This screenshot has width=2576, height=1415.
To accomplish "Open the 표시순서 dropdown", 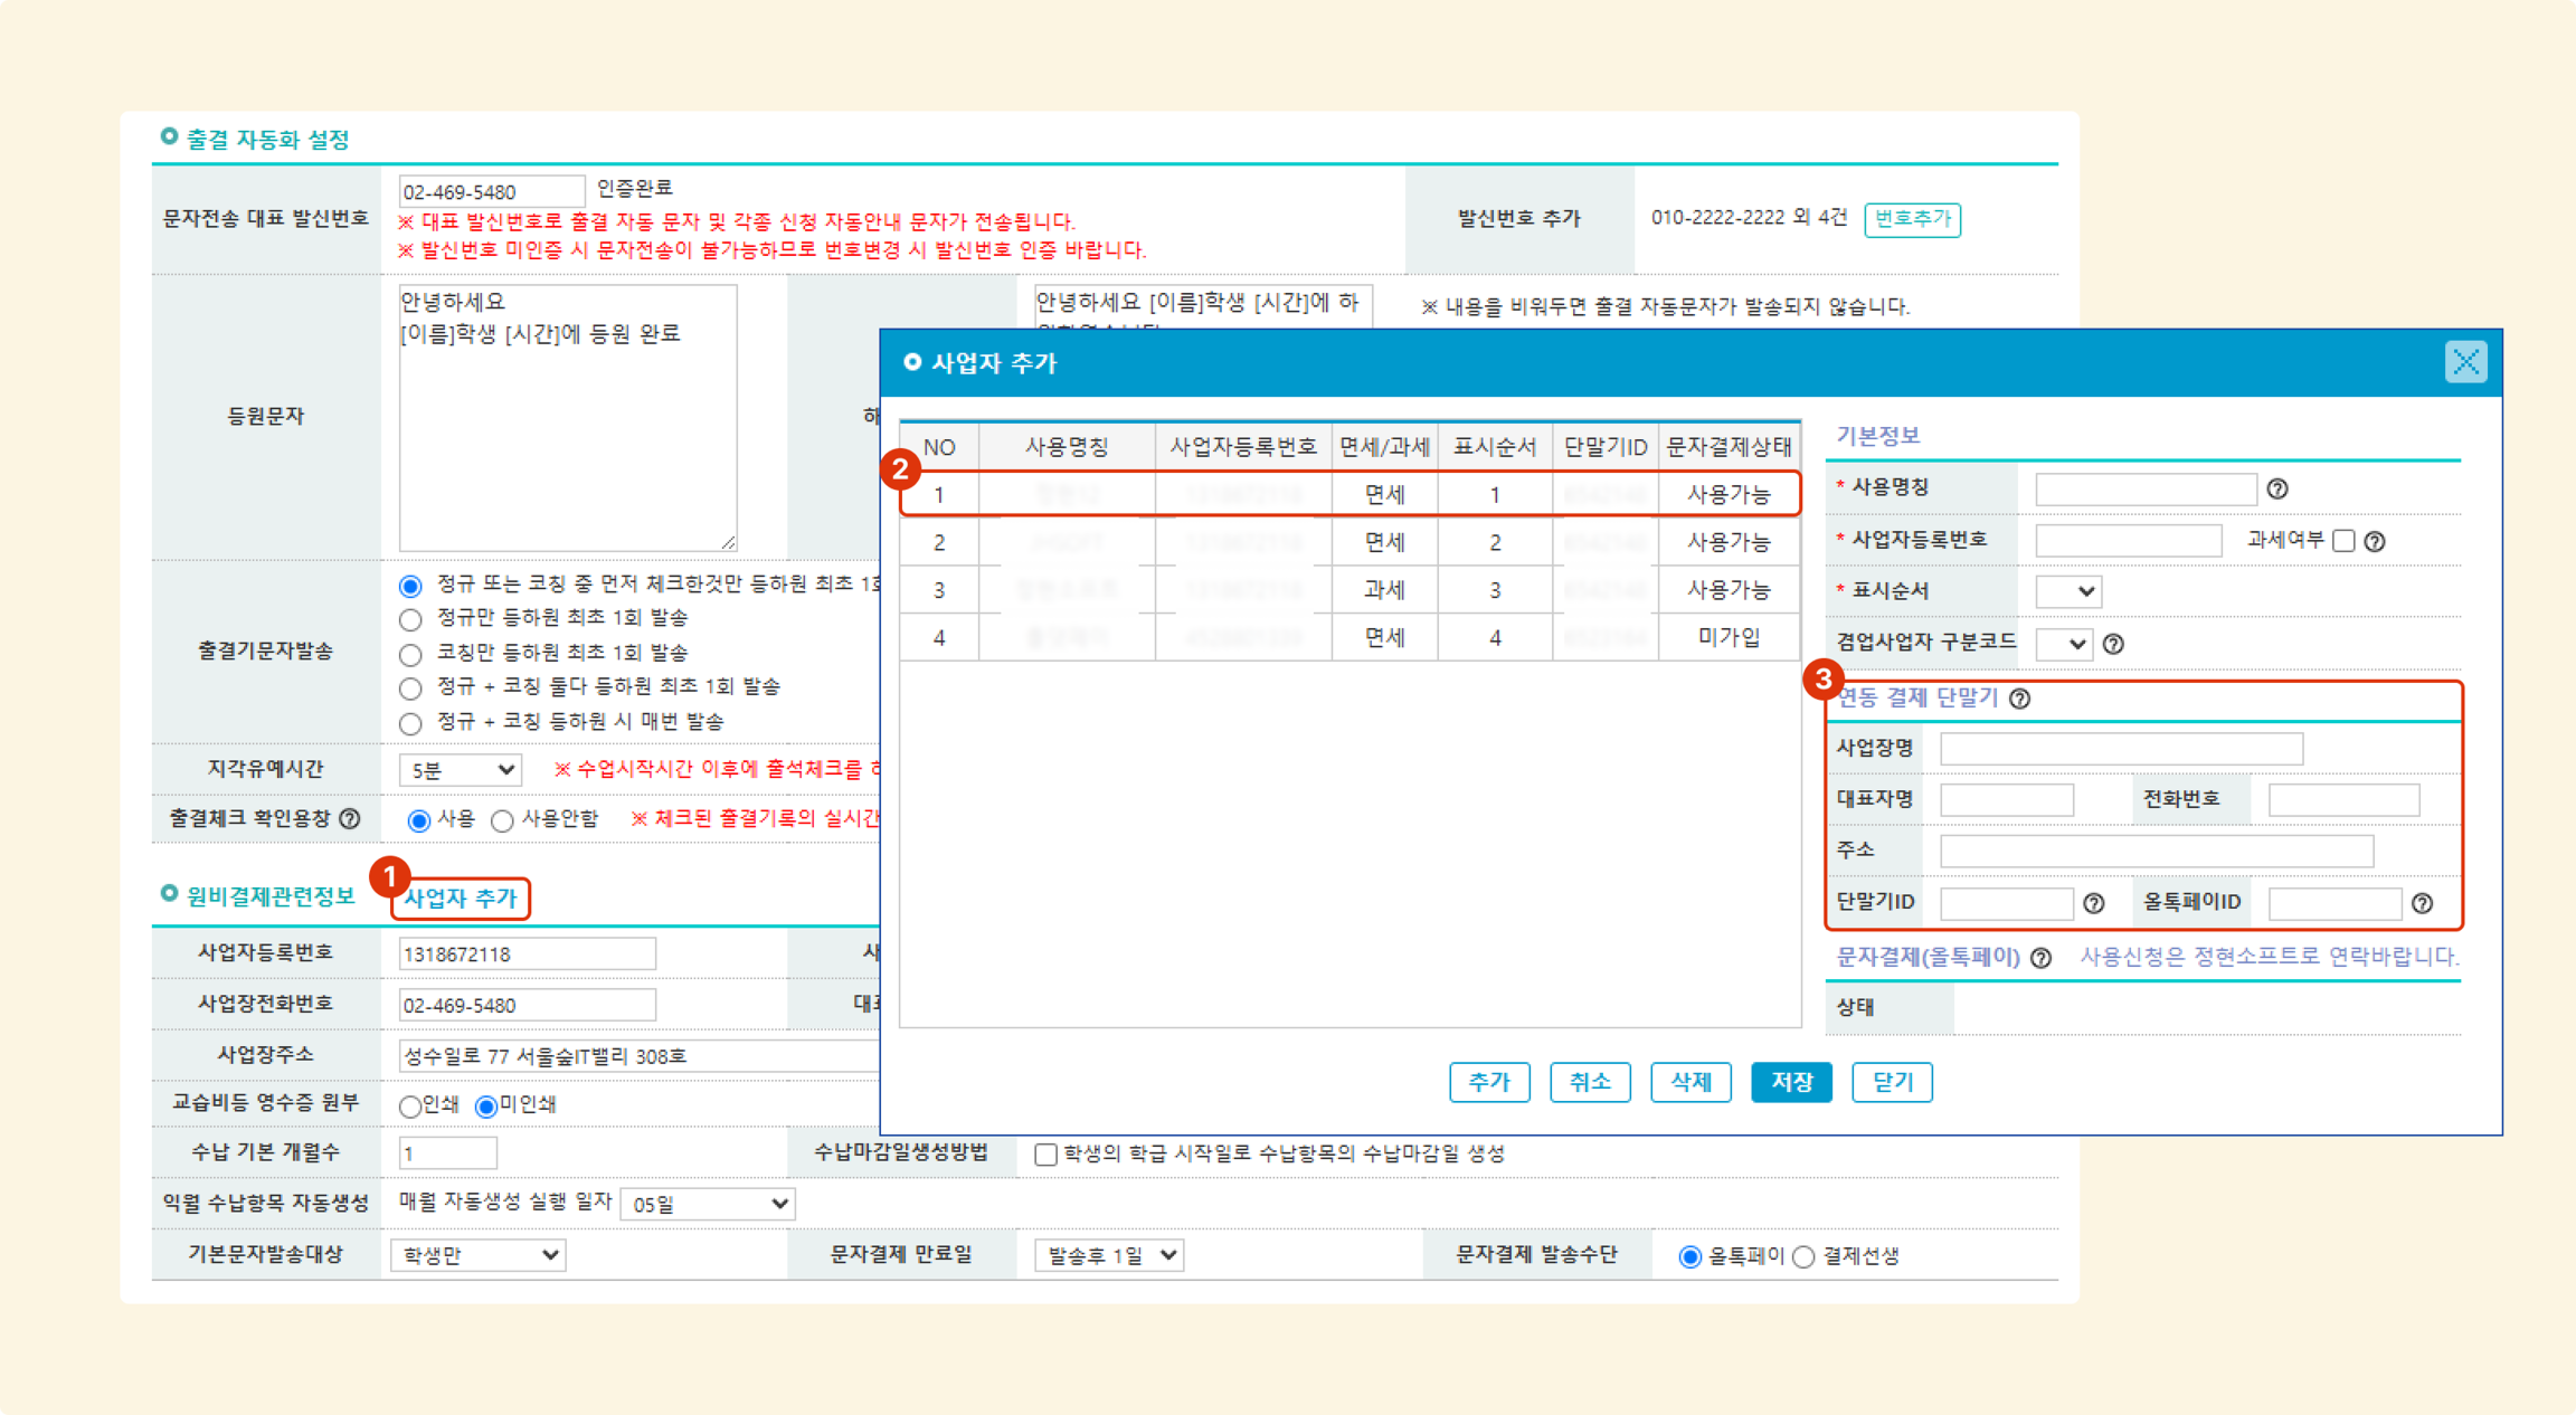I will coord(2068,591).
